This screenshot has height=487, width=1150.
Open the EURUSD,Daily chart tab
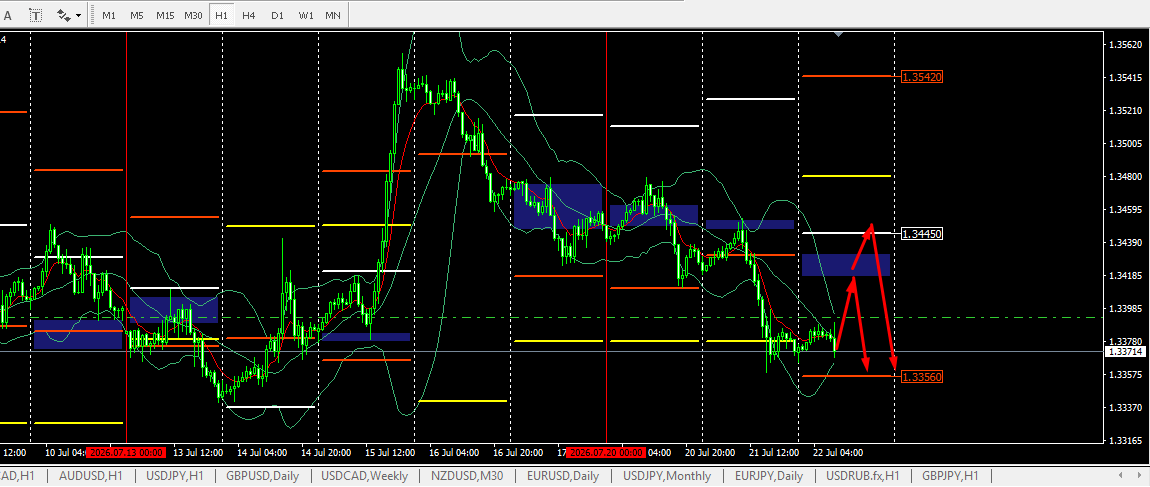coord(563,476)
